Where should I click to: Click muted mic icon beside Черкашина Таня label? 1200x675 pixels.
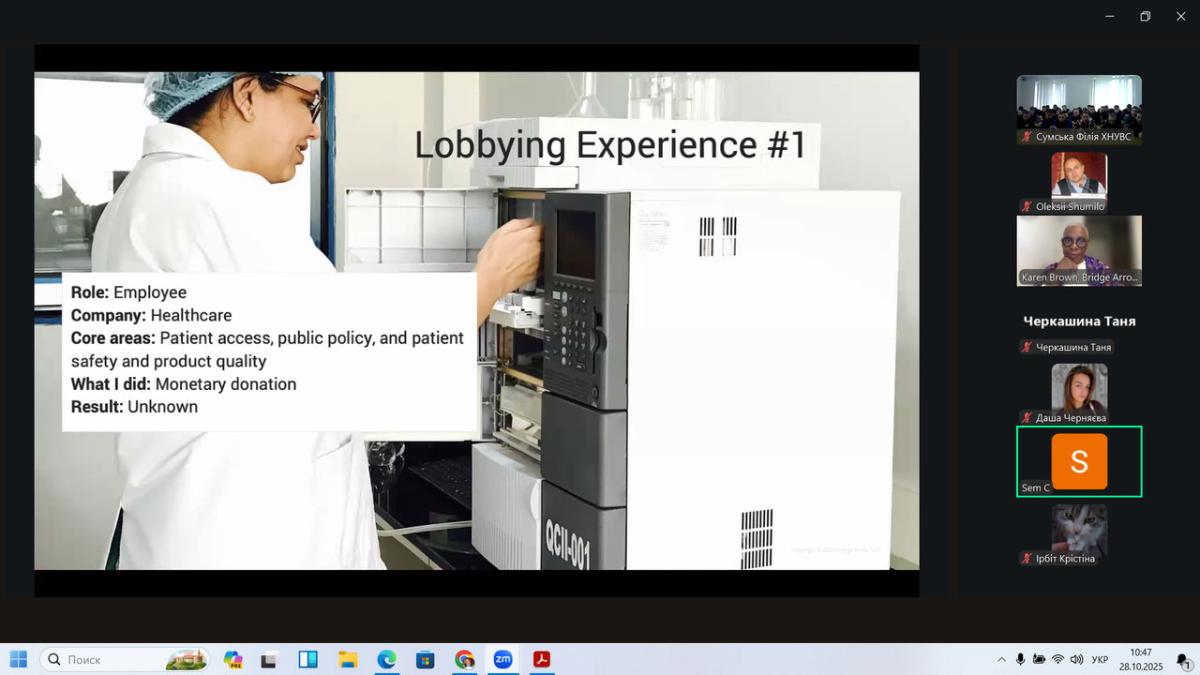1027,347
